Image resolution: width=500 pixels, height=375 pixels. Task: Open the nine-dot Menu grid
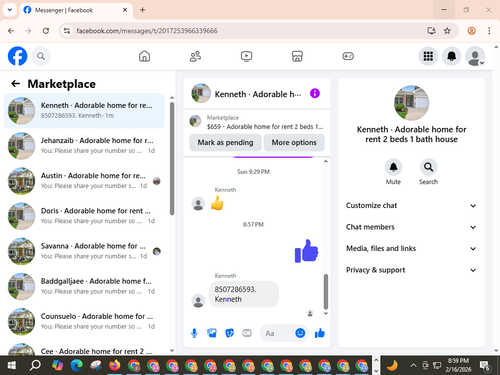coord(428,56)
